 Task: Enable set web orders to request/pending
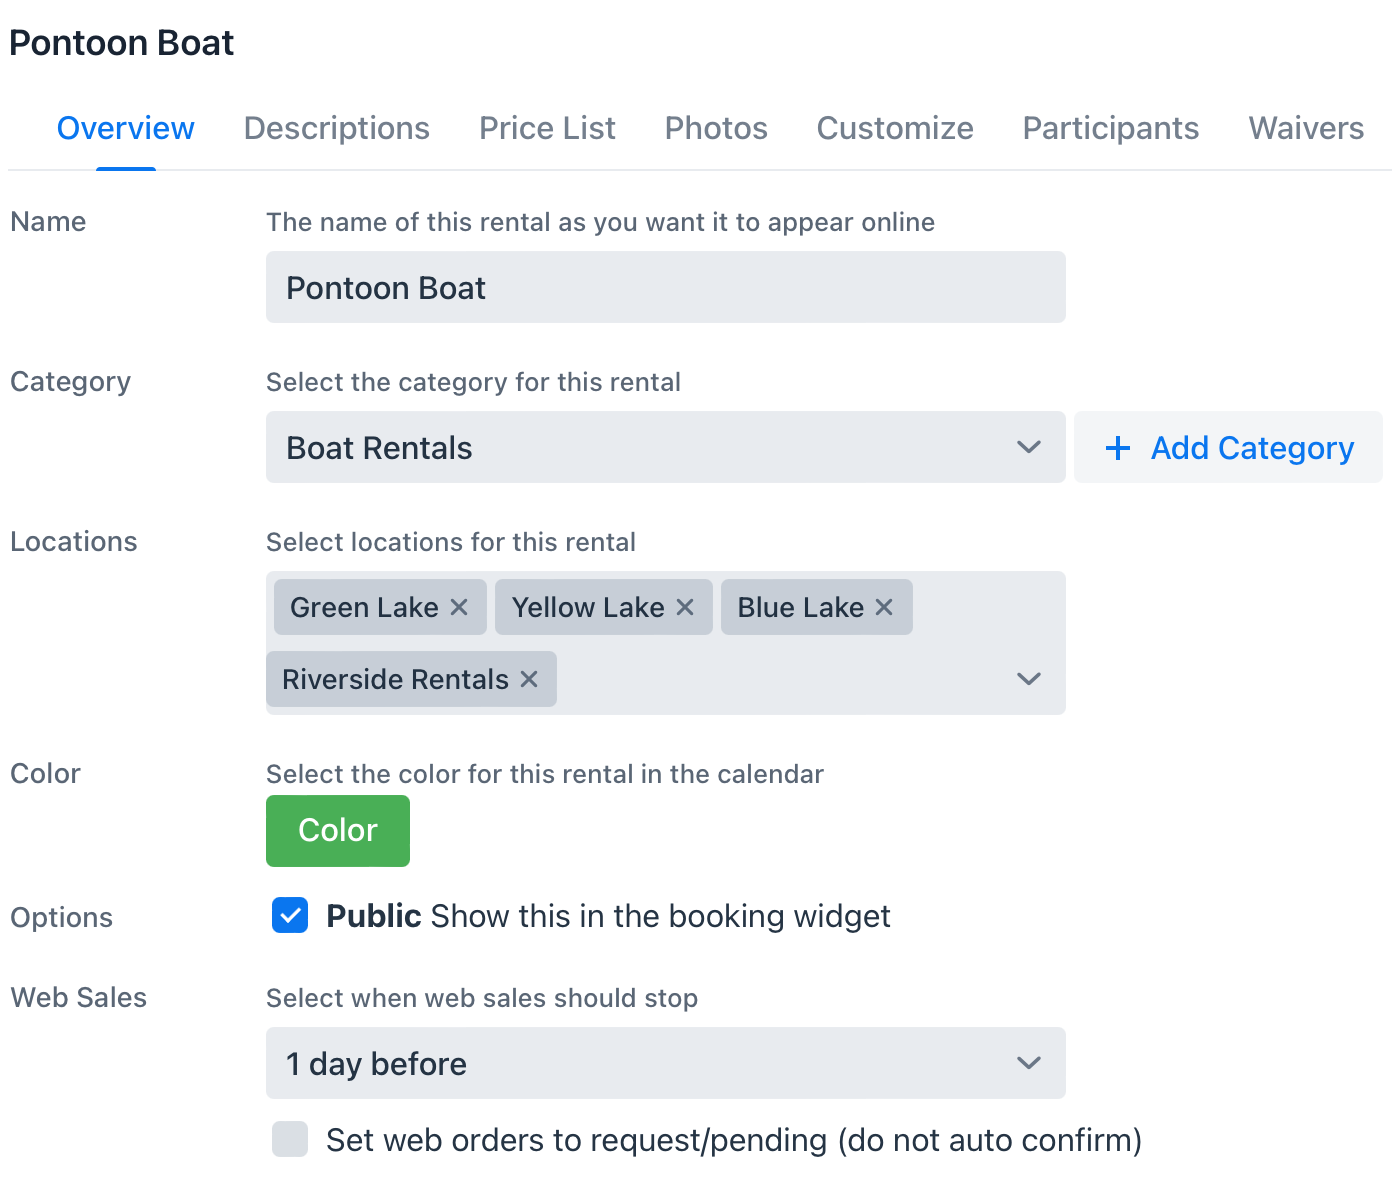click(290, 1139)
